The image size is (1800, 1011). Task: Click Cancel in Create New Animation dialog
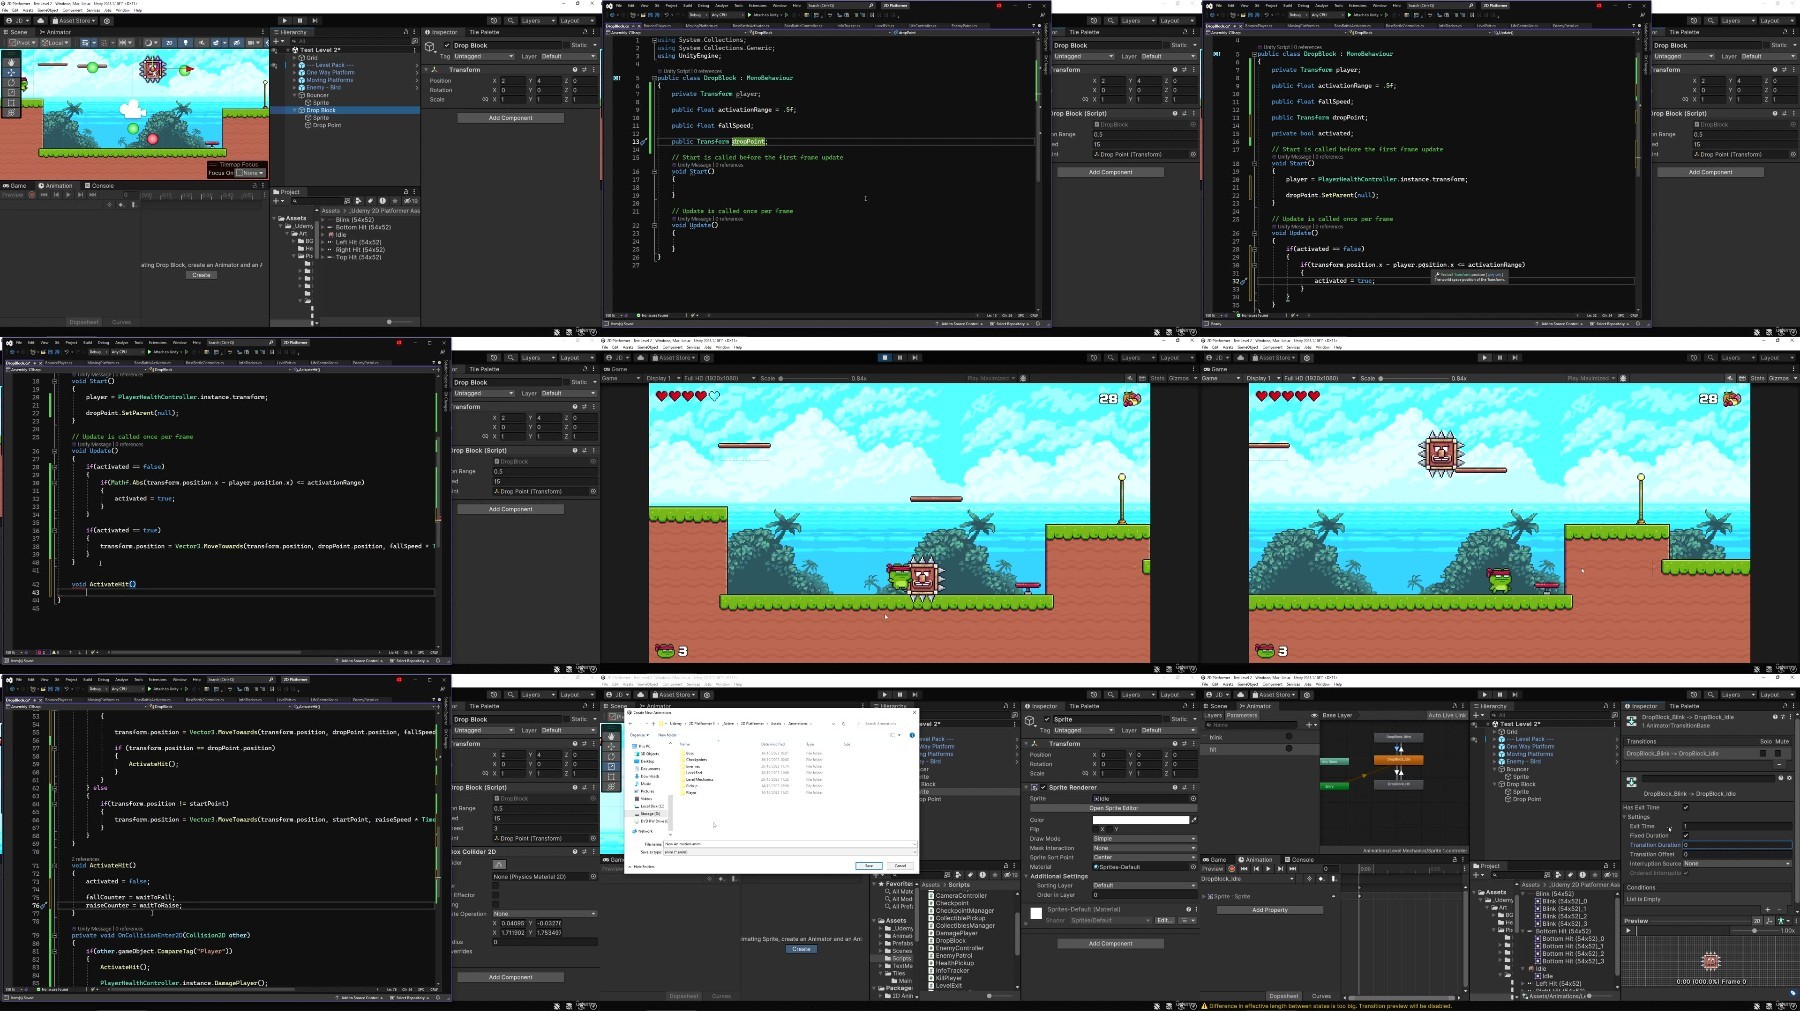(x=900, y=866)
